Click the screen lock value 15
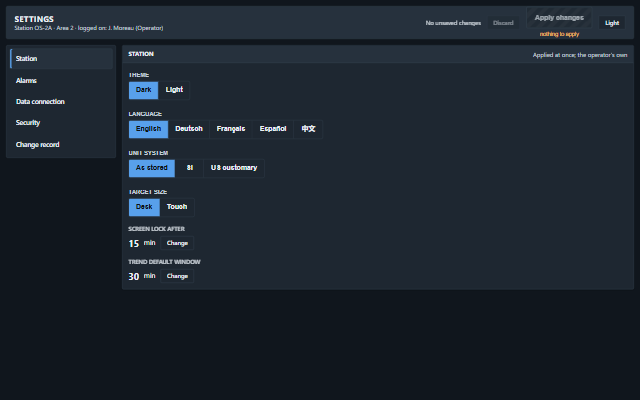Viewport: 640px width, 400px height. [x=134, y=244]
